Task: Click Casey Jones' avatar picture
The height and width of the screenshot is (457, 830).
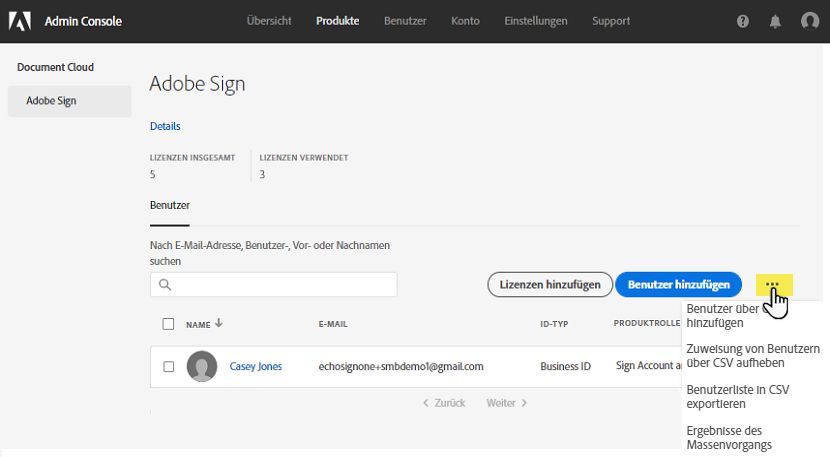Action: 202,366
